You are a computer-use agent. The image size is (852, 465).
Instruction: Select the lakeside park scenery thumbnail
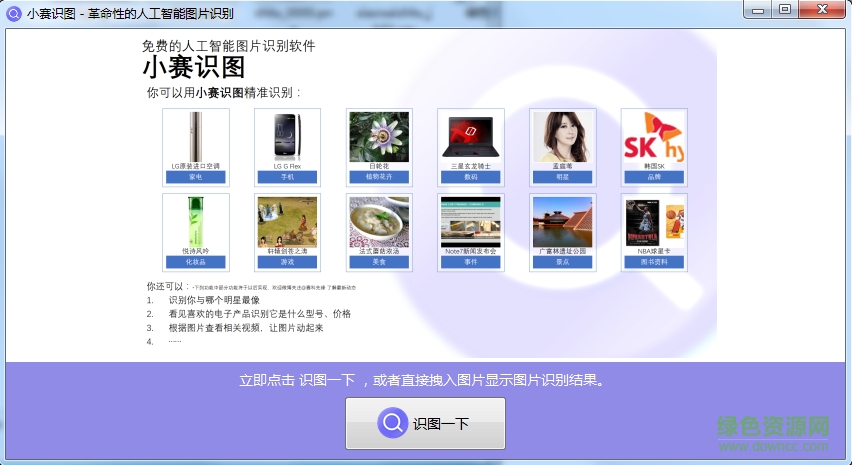click(x=562, y=222)
